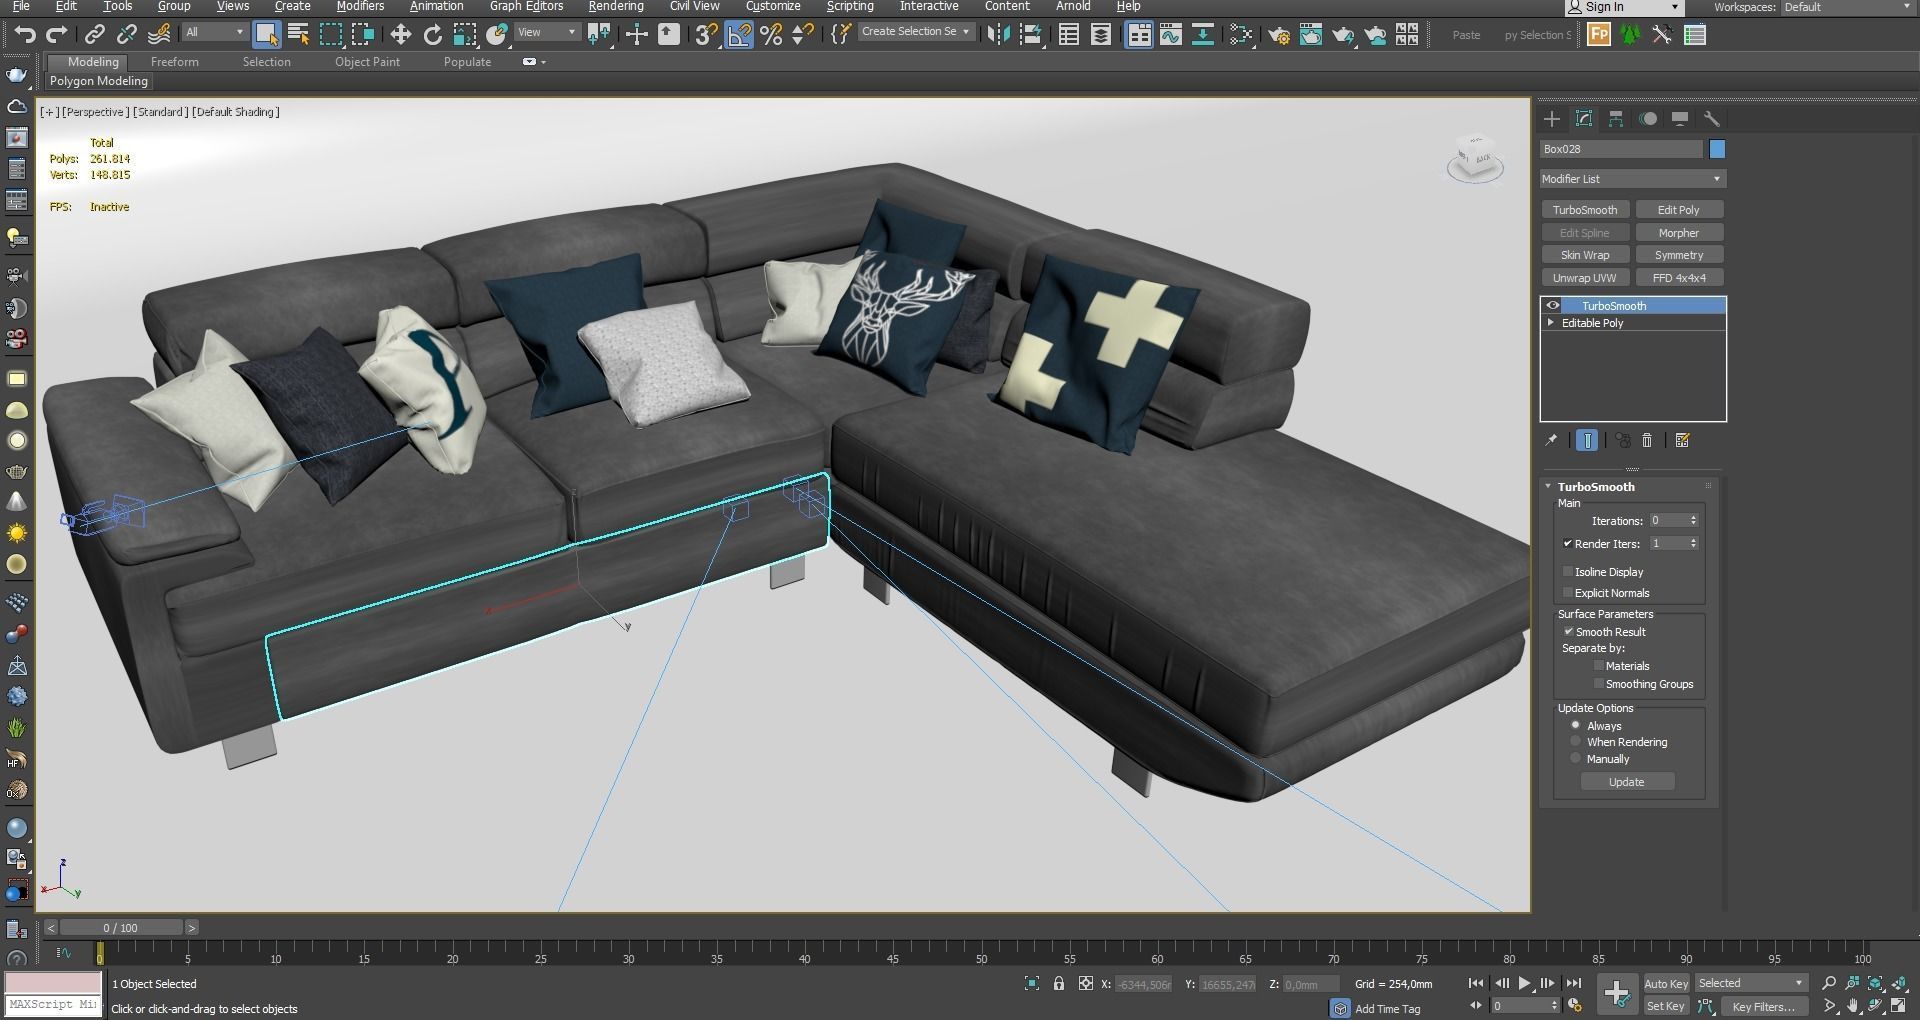
Task: Click the Symmetry modifier button
Action: [x=1678, y=255]
